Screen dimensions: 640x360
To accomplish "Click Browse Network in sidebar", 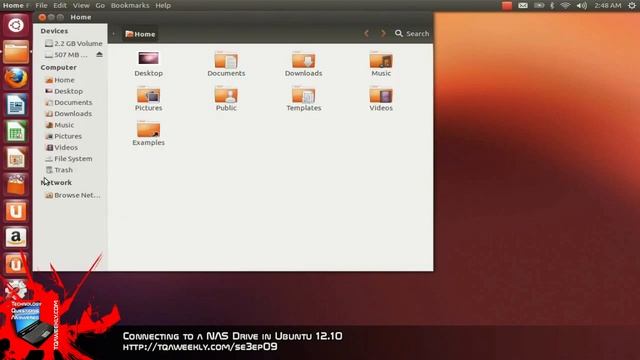I will 73,195.
